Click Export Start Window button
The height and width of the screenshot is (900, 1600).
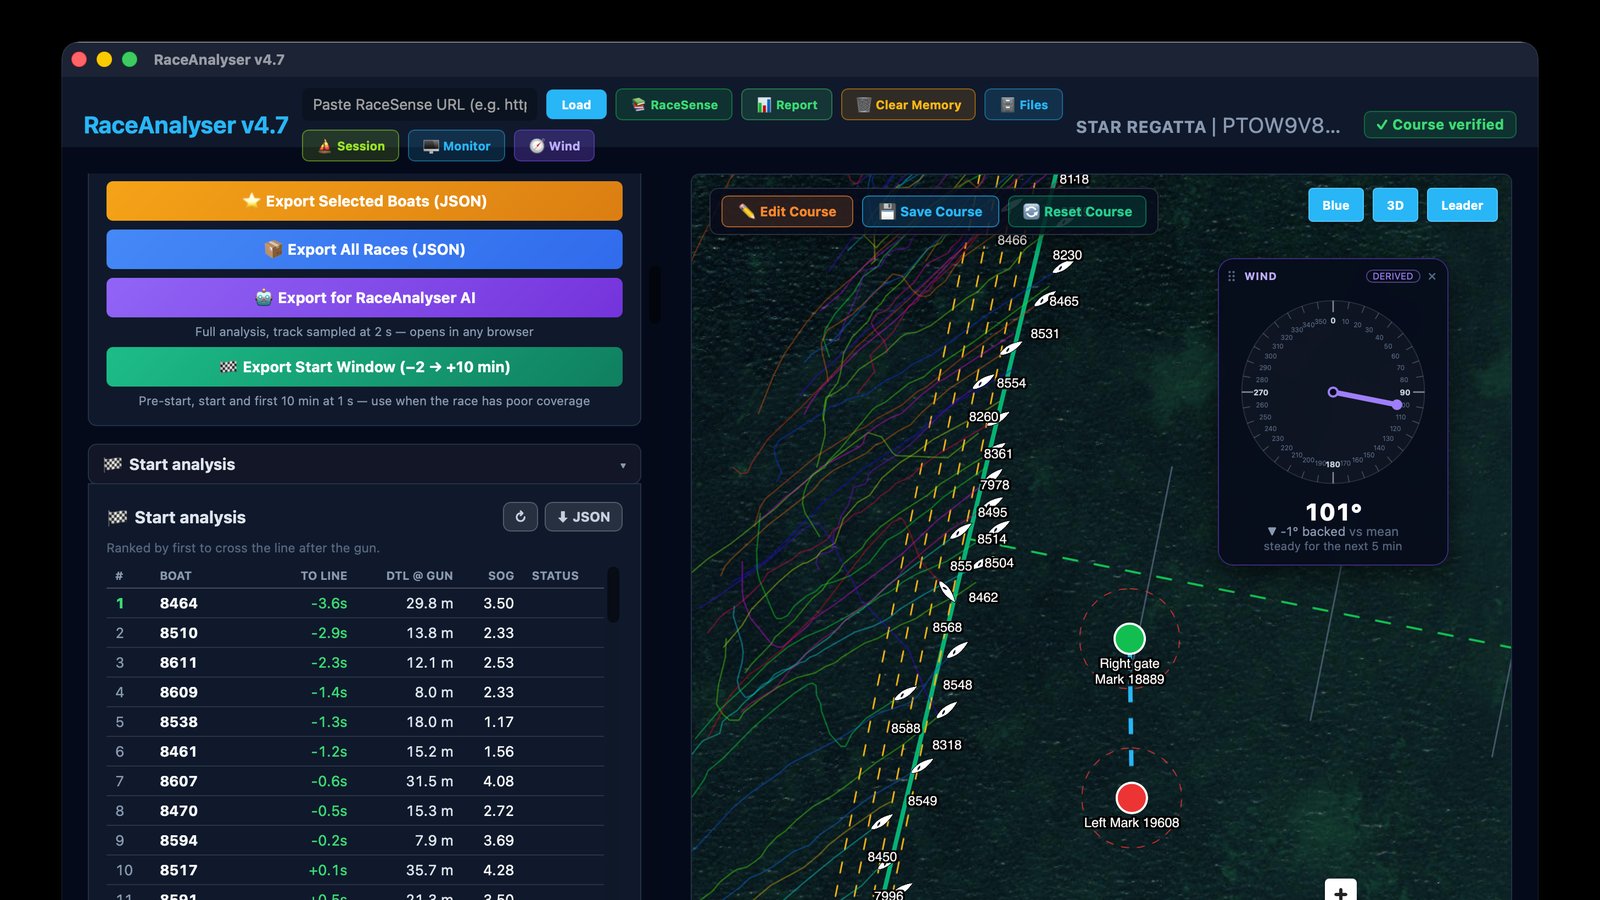[x=364, y=367]
